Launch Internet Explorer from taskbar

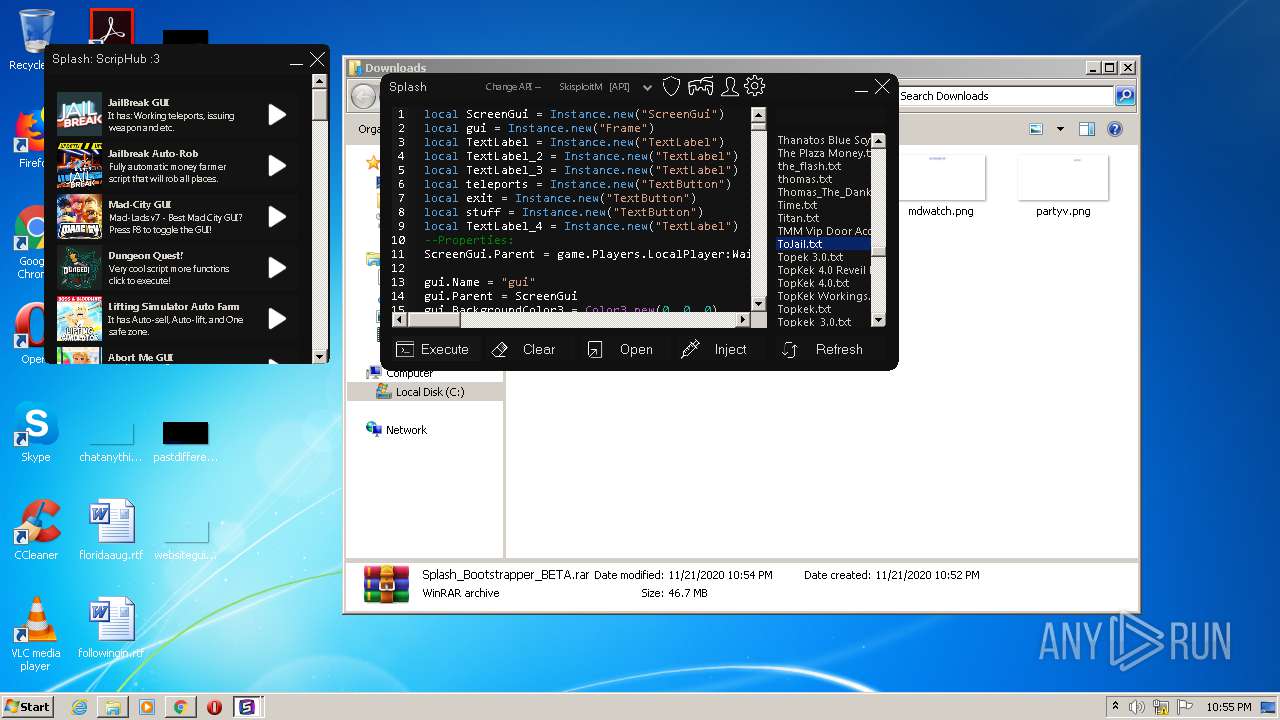pyautogui.click(x=79, y=707)
